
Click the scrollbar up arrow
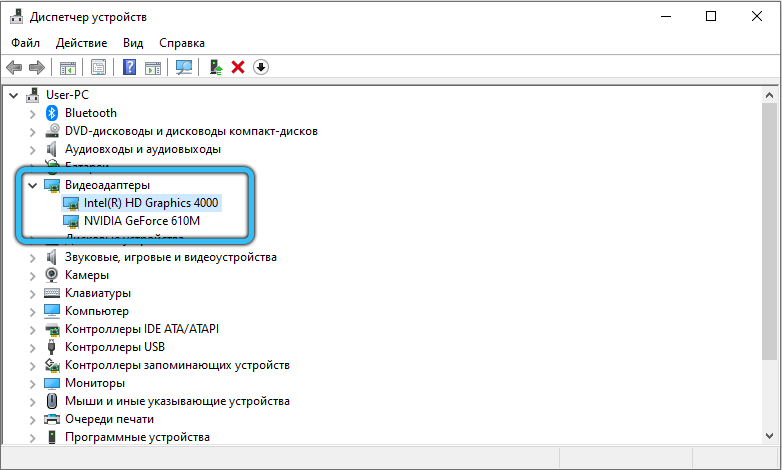tap(770, 95)
